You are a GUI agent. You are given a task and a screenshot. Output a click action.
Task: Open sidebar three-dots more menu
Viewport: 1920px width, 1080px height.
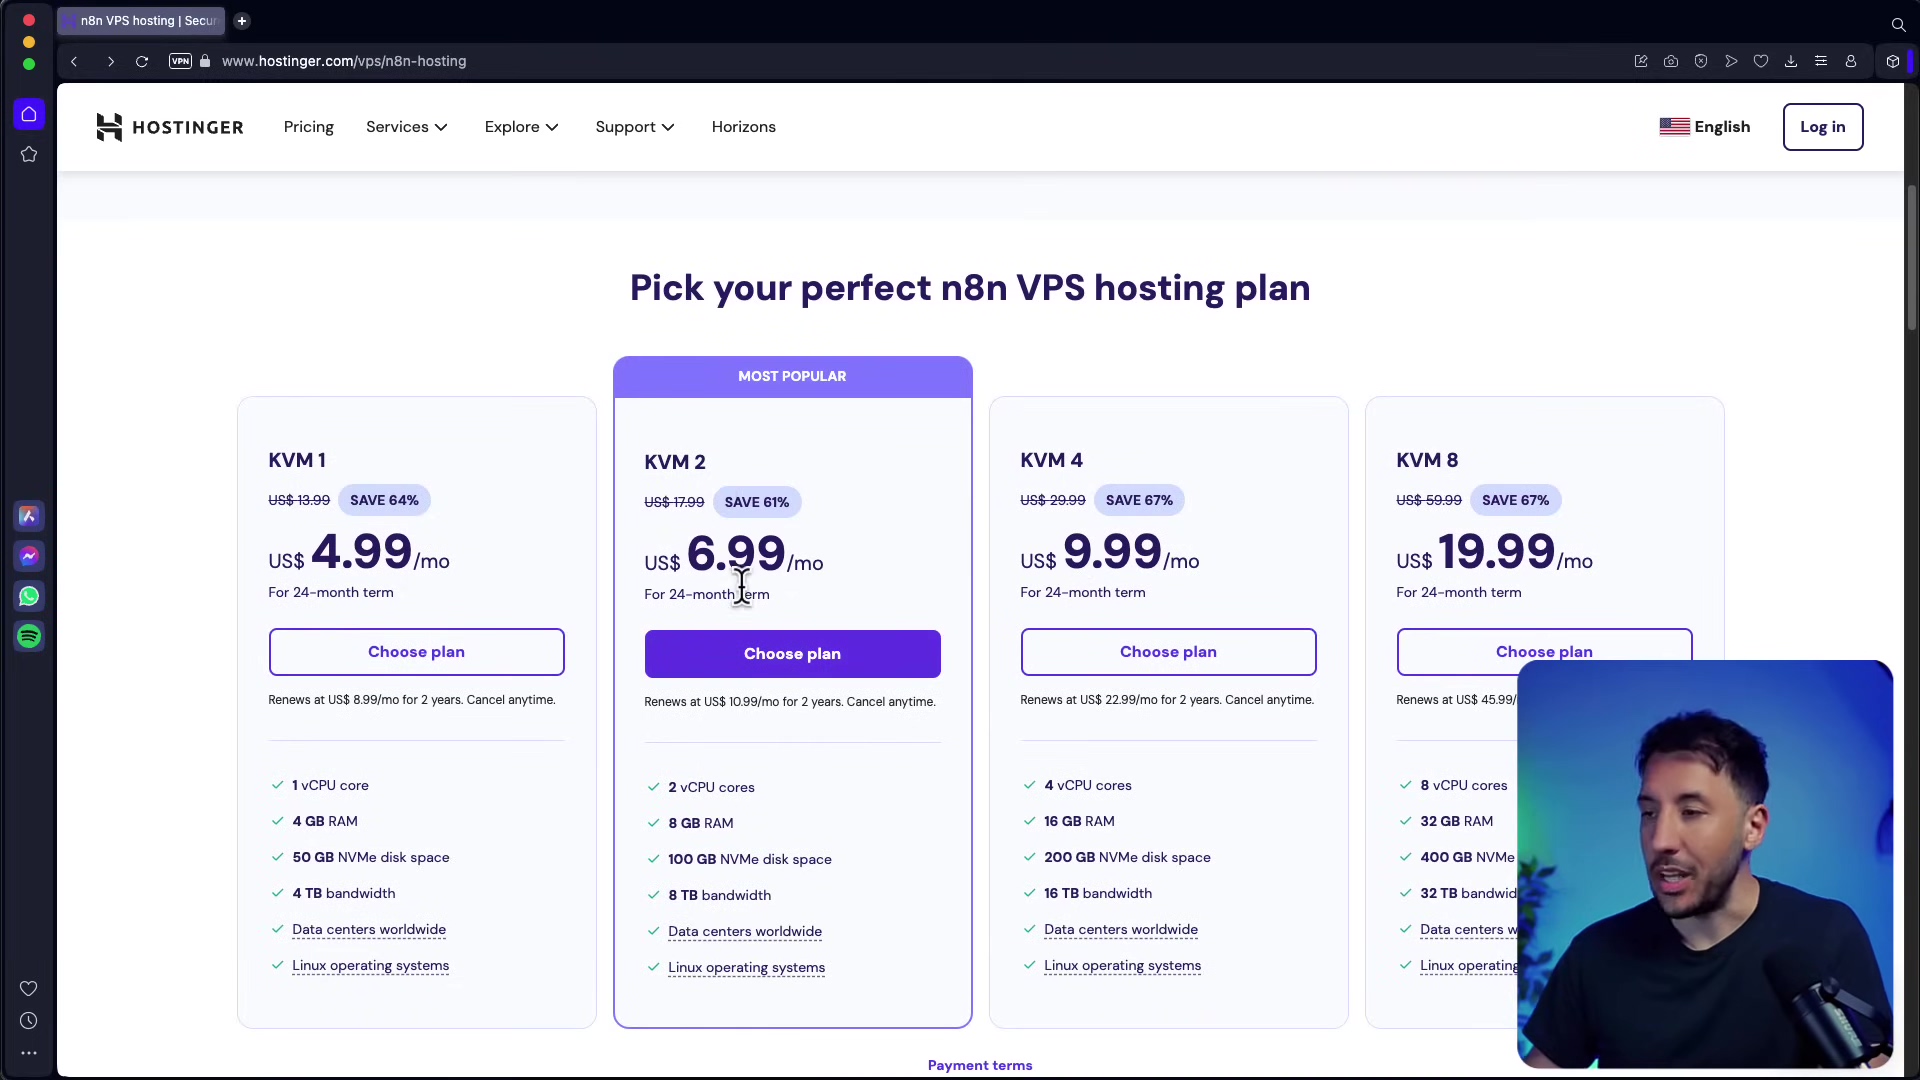click(29, 1053)
